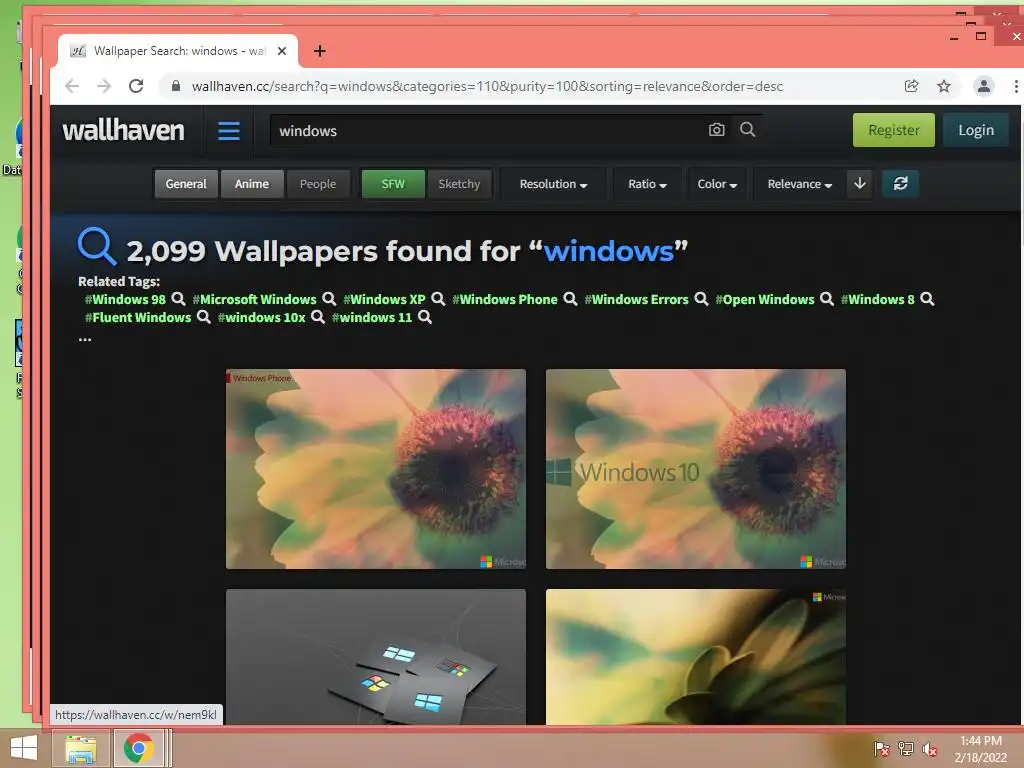Screen dimensions: 1024x768
Task: Click the Login button
Action: [x=976, y=130]
